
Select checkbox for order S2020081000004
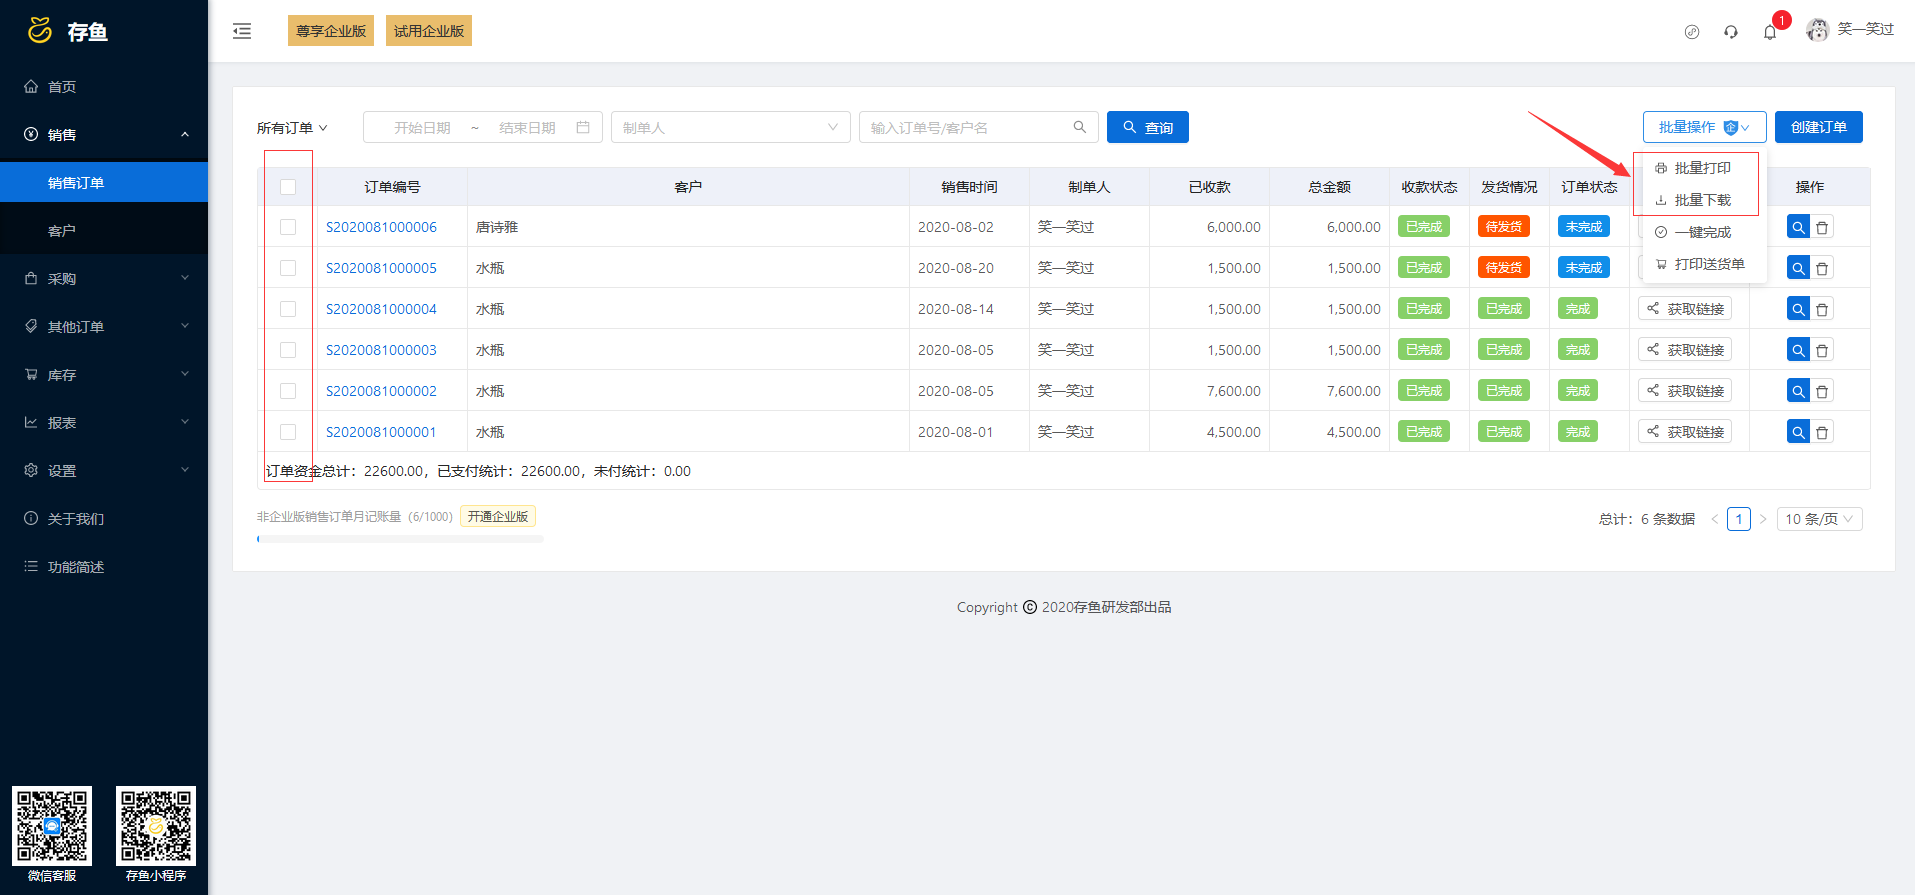coord(288,309)
